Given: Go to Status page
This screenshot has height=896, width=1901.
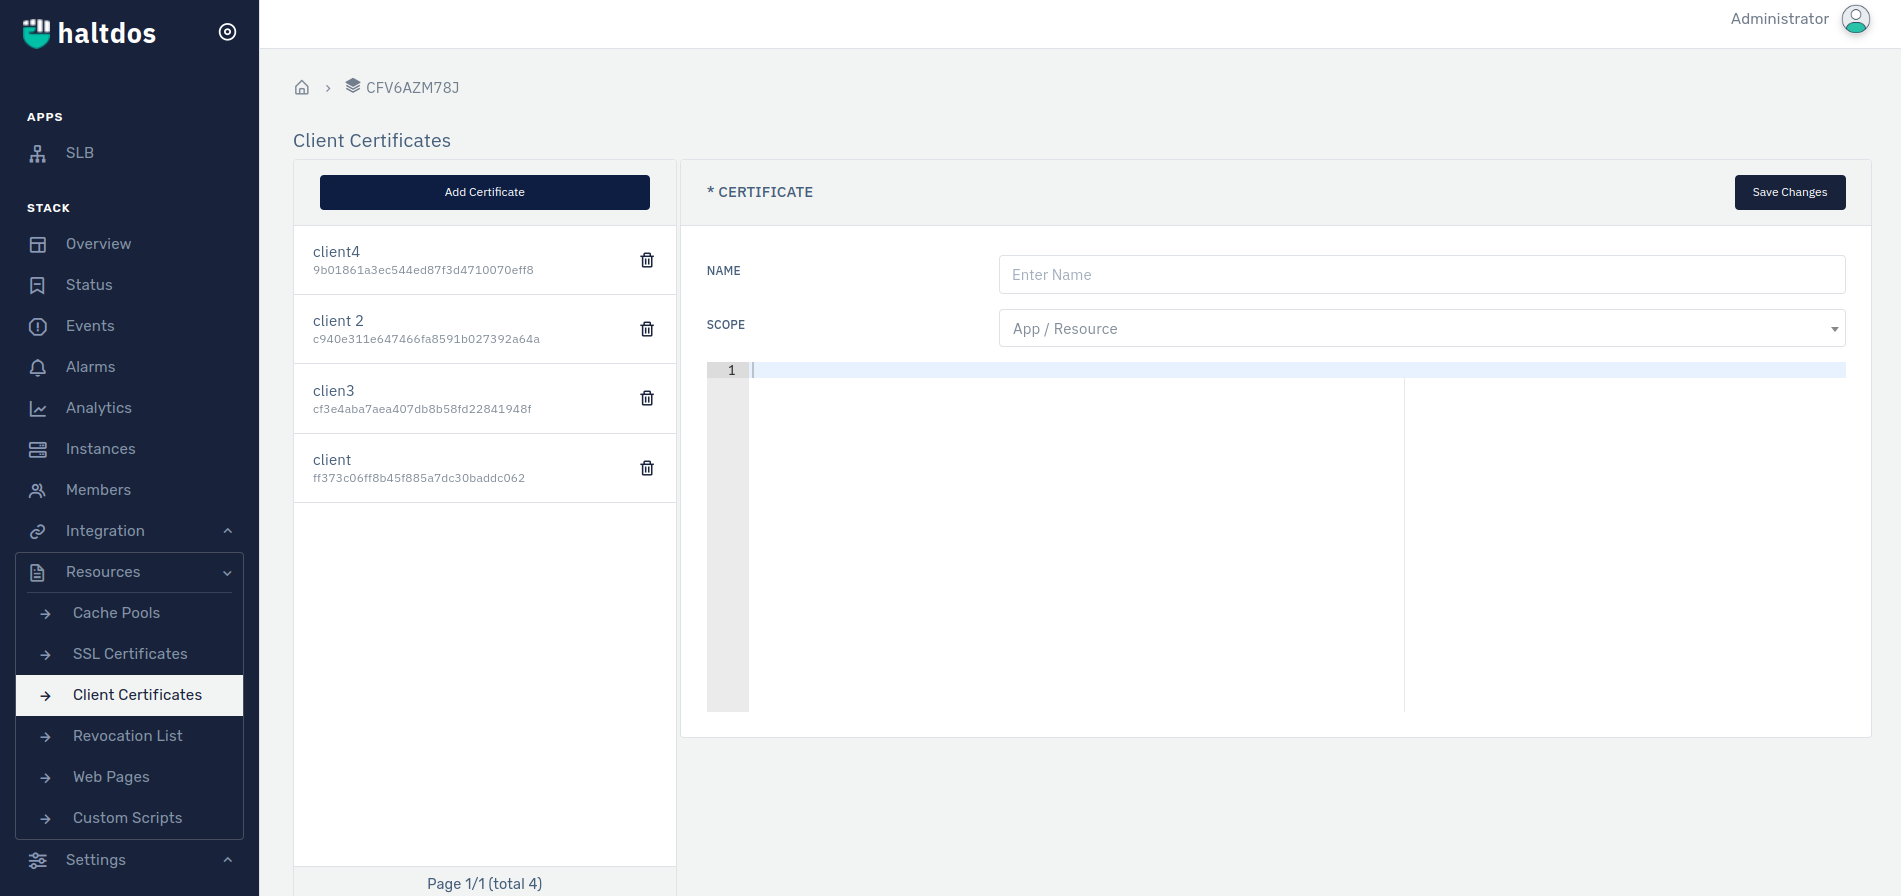Looking at the screenshot, I should (x=89, y=285).
